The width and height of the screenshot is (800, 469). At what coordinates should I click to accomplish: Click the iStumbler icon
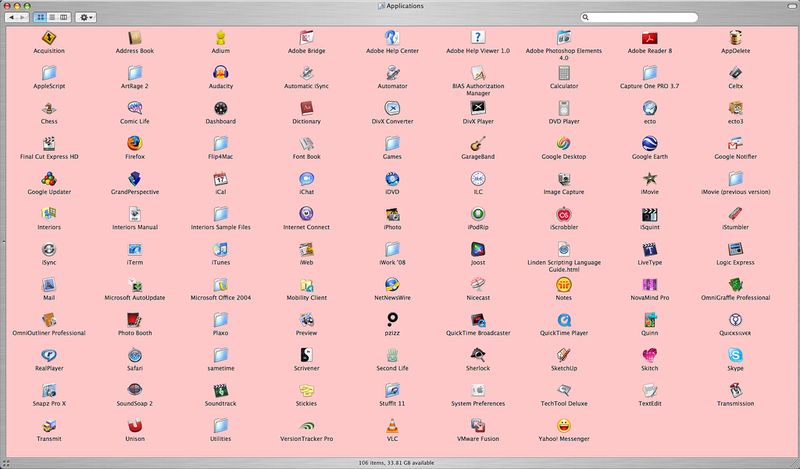(735, 214)
